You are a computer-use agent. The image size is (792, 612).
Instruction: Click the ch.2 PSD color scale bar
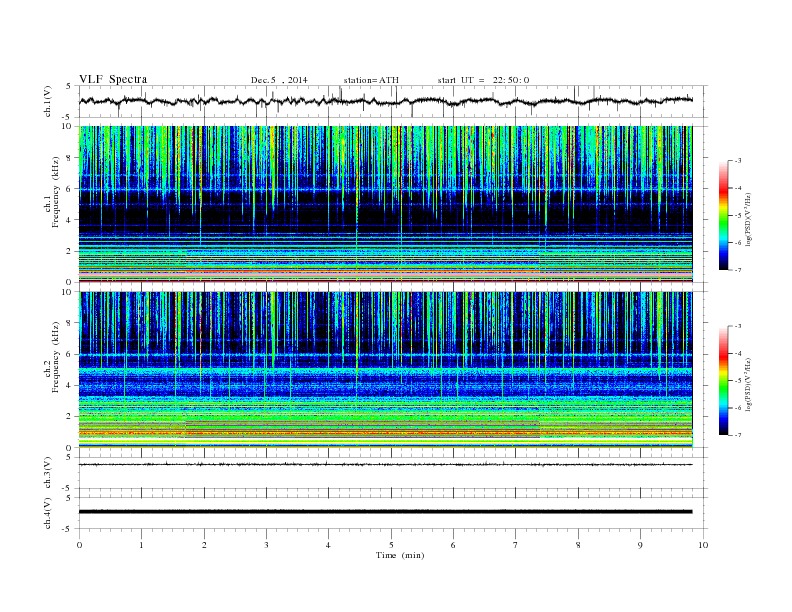(x=724, y=381)
